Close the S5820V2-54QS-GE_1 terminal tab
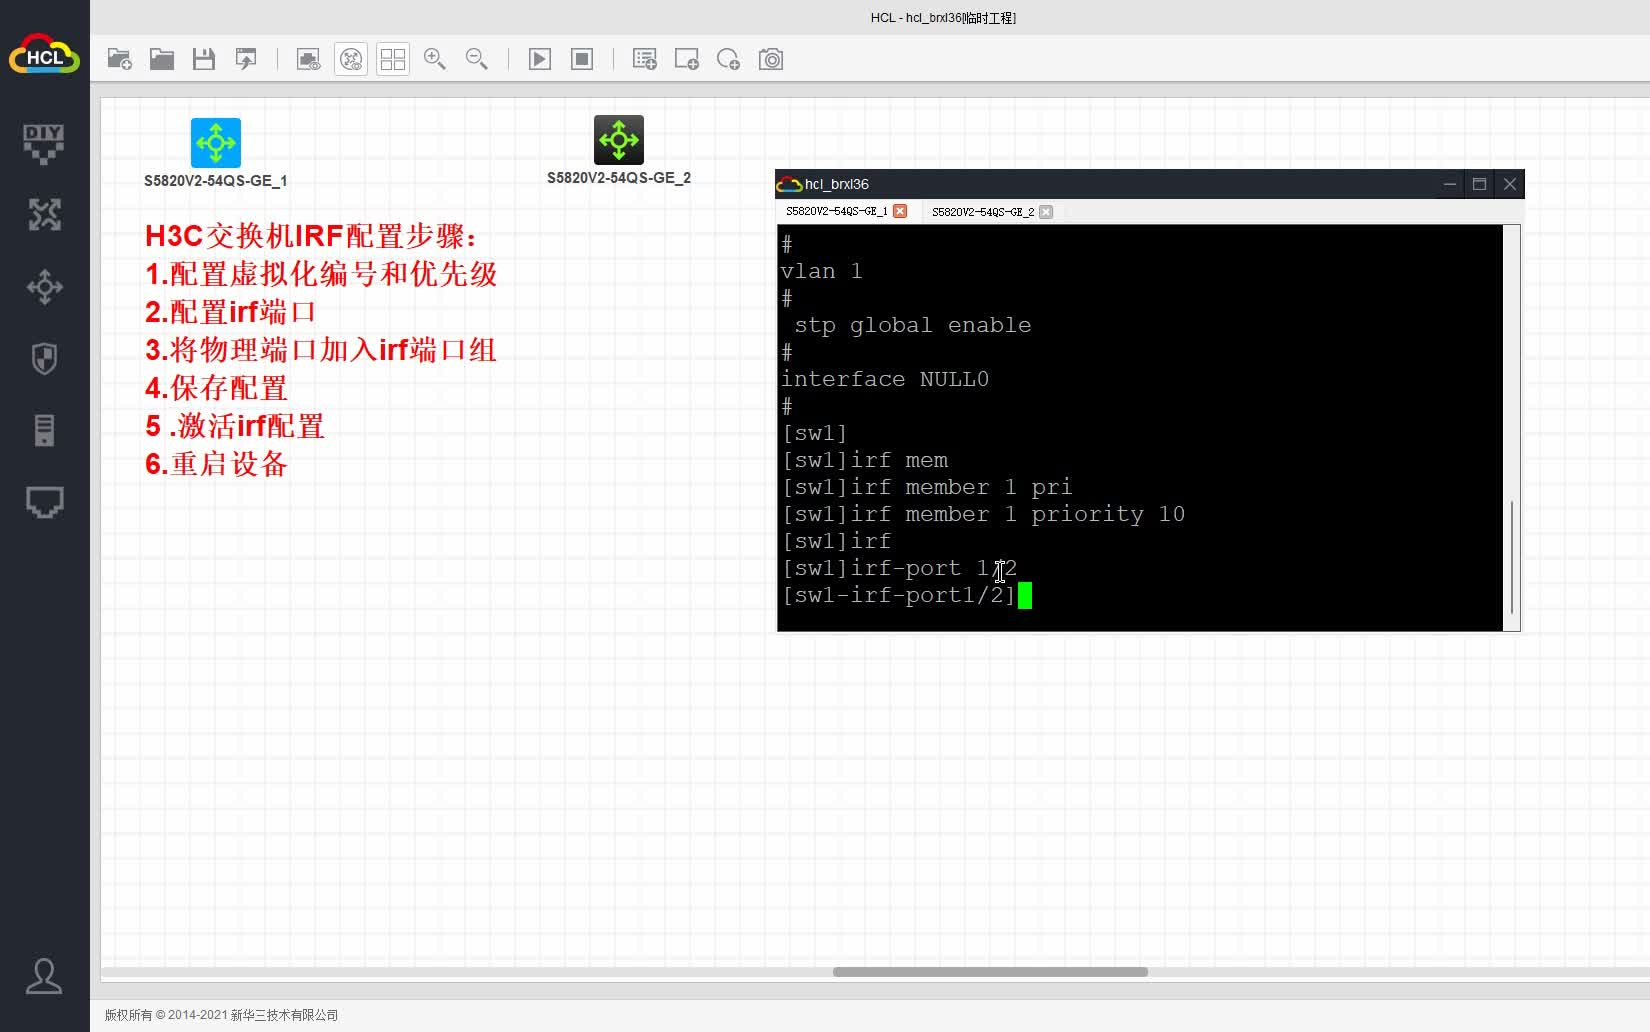Image resolution: width=1650 pixels, height=1032 pixels. [900, 211]
